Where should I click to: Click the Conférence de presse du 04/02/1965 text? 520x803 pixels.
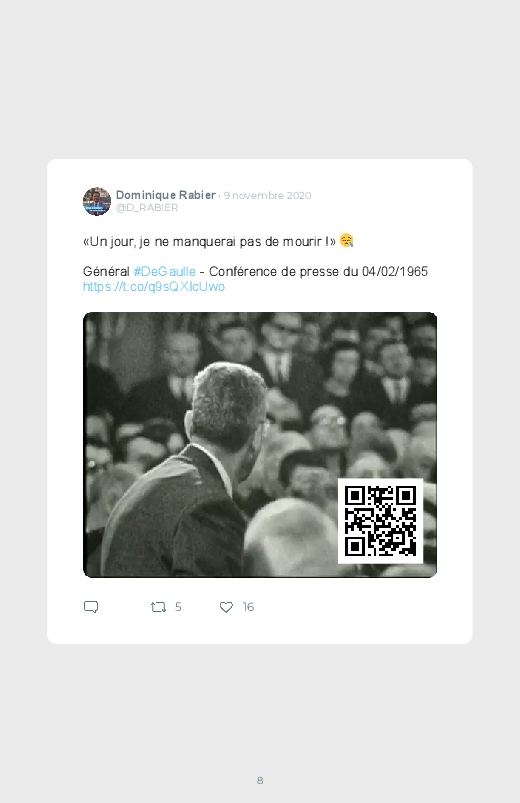click(x=318, y=271)
